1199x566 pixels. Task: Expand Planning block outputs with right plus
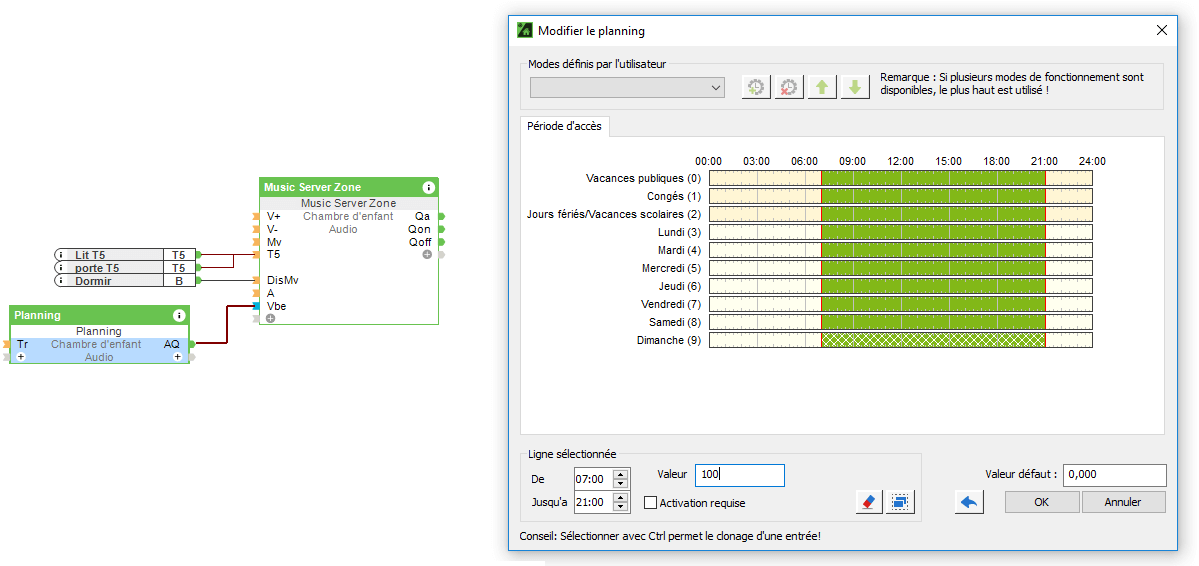tap(177, 357)
